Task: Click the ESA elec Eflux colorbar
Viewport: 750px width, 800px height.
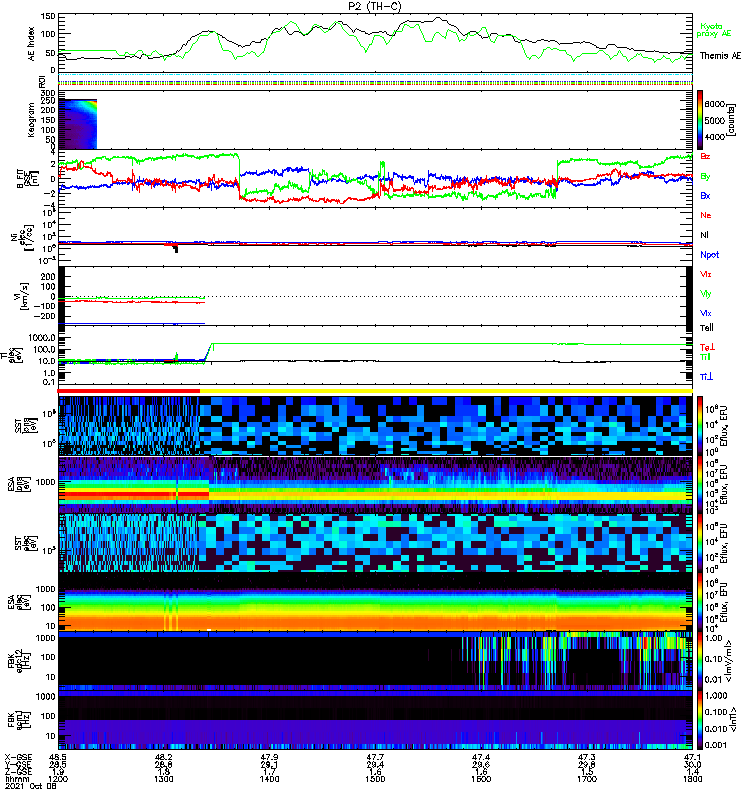Action: tap(700, 602)
